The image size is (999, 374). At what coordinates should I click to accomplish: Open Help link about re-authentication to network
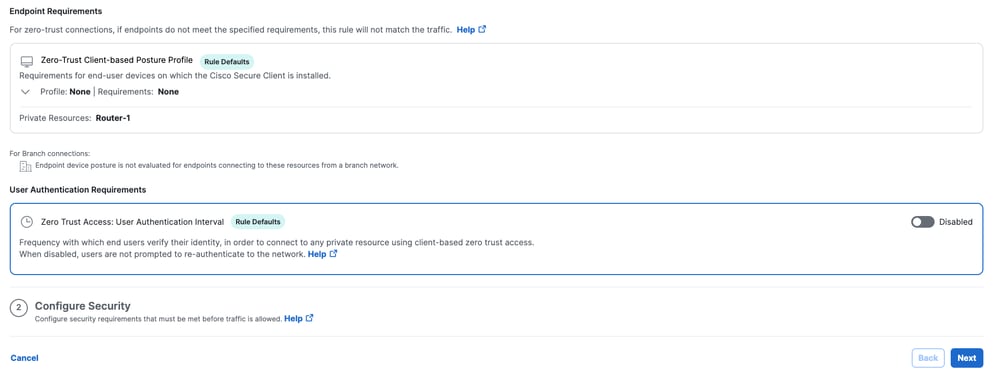(317, 254)
